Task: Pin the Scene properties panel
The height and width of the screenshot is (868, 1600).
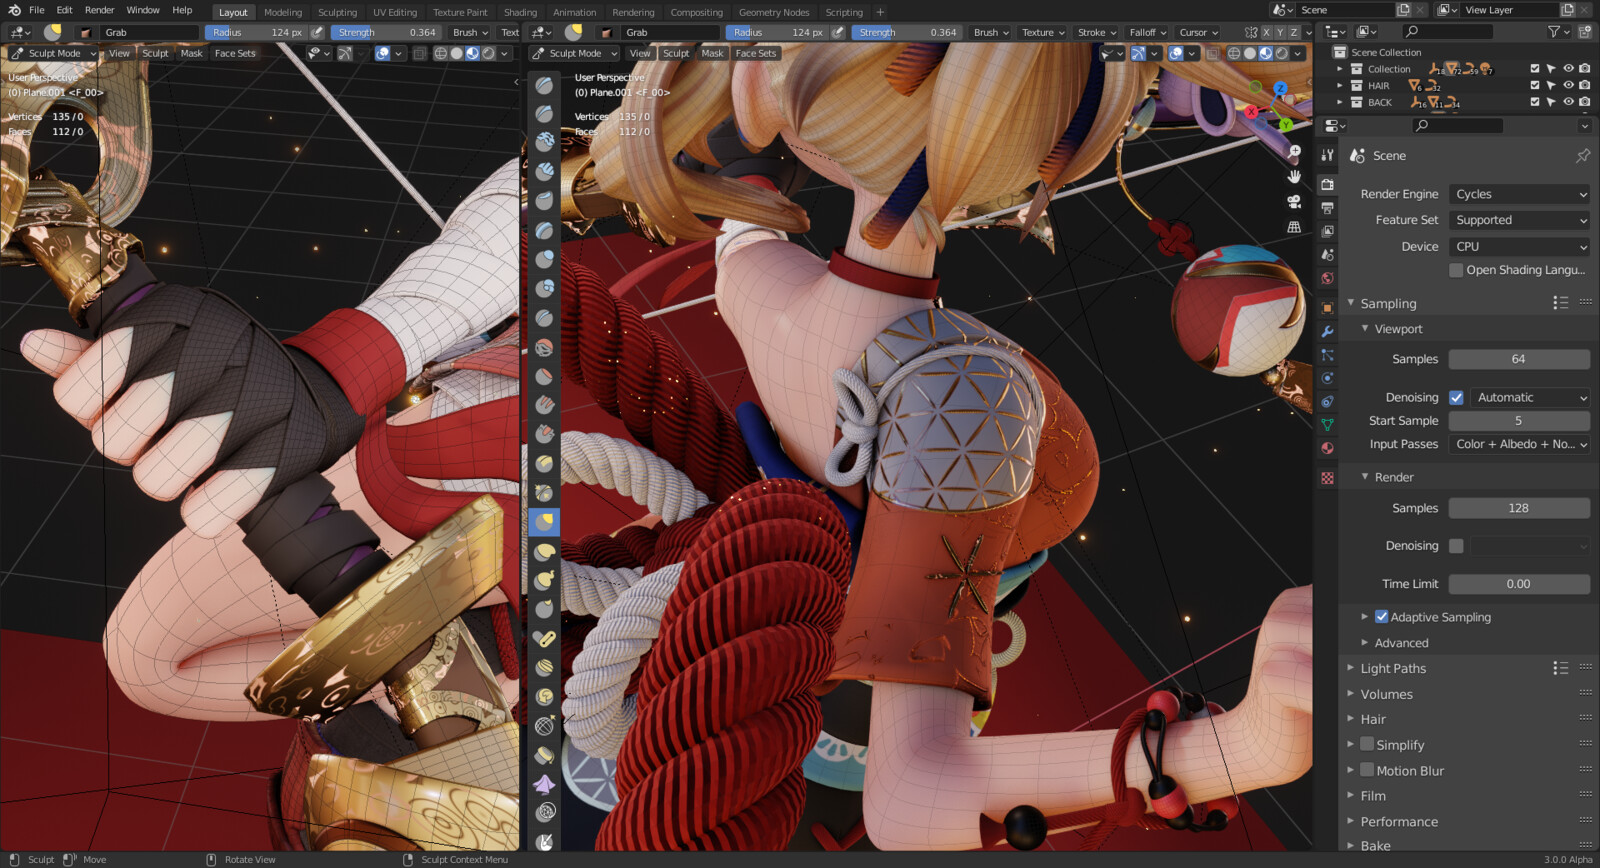Action: 1583,156
